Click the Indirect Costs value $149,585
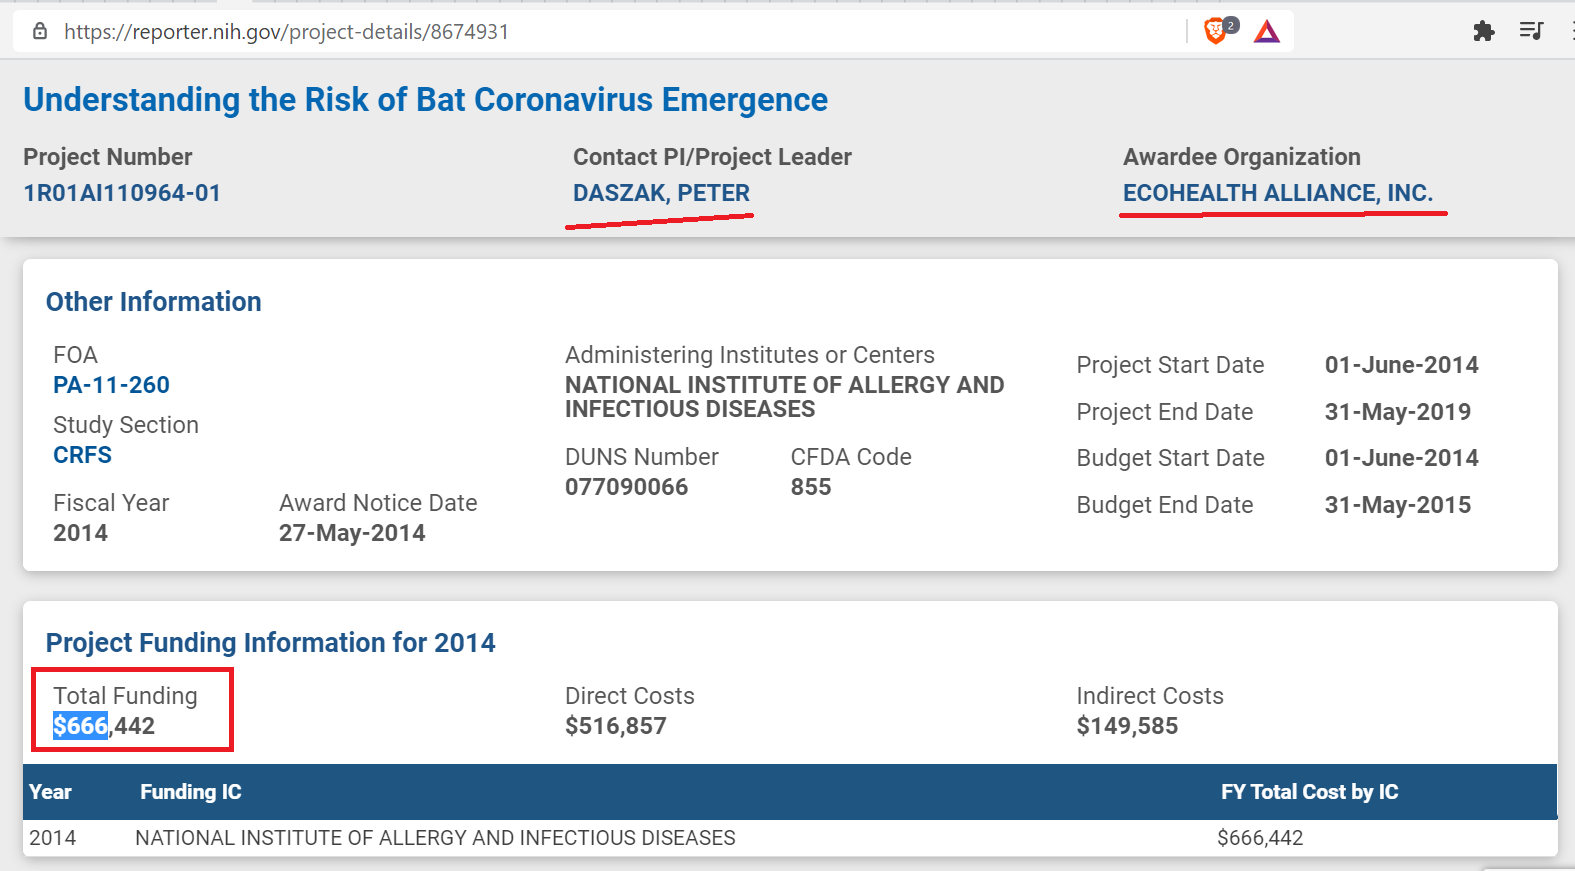 click(1127, 726)
